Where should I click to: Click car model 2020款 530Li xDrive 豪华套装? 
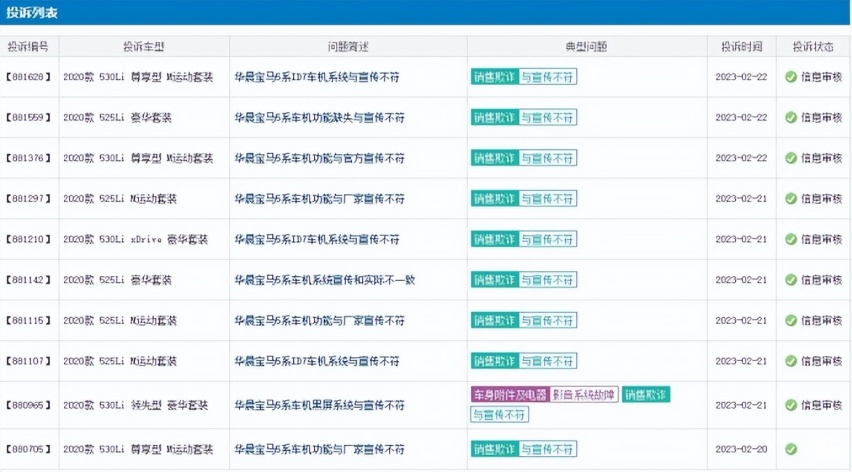[x=135, y=240]
